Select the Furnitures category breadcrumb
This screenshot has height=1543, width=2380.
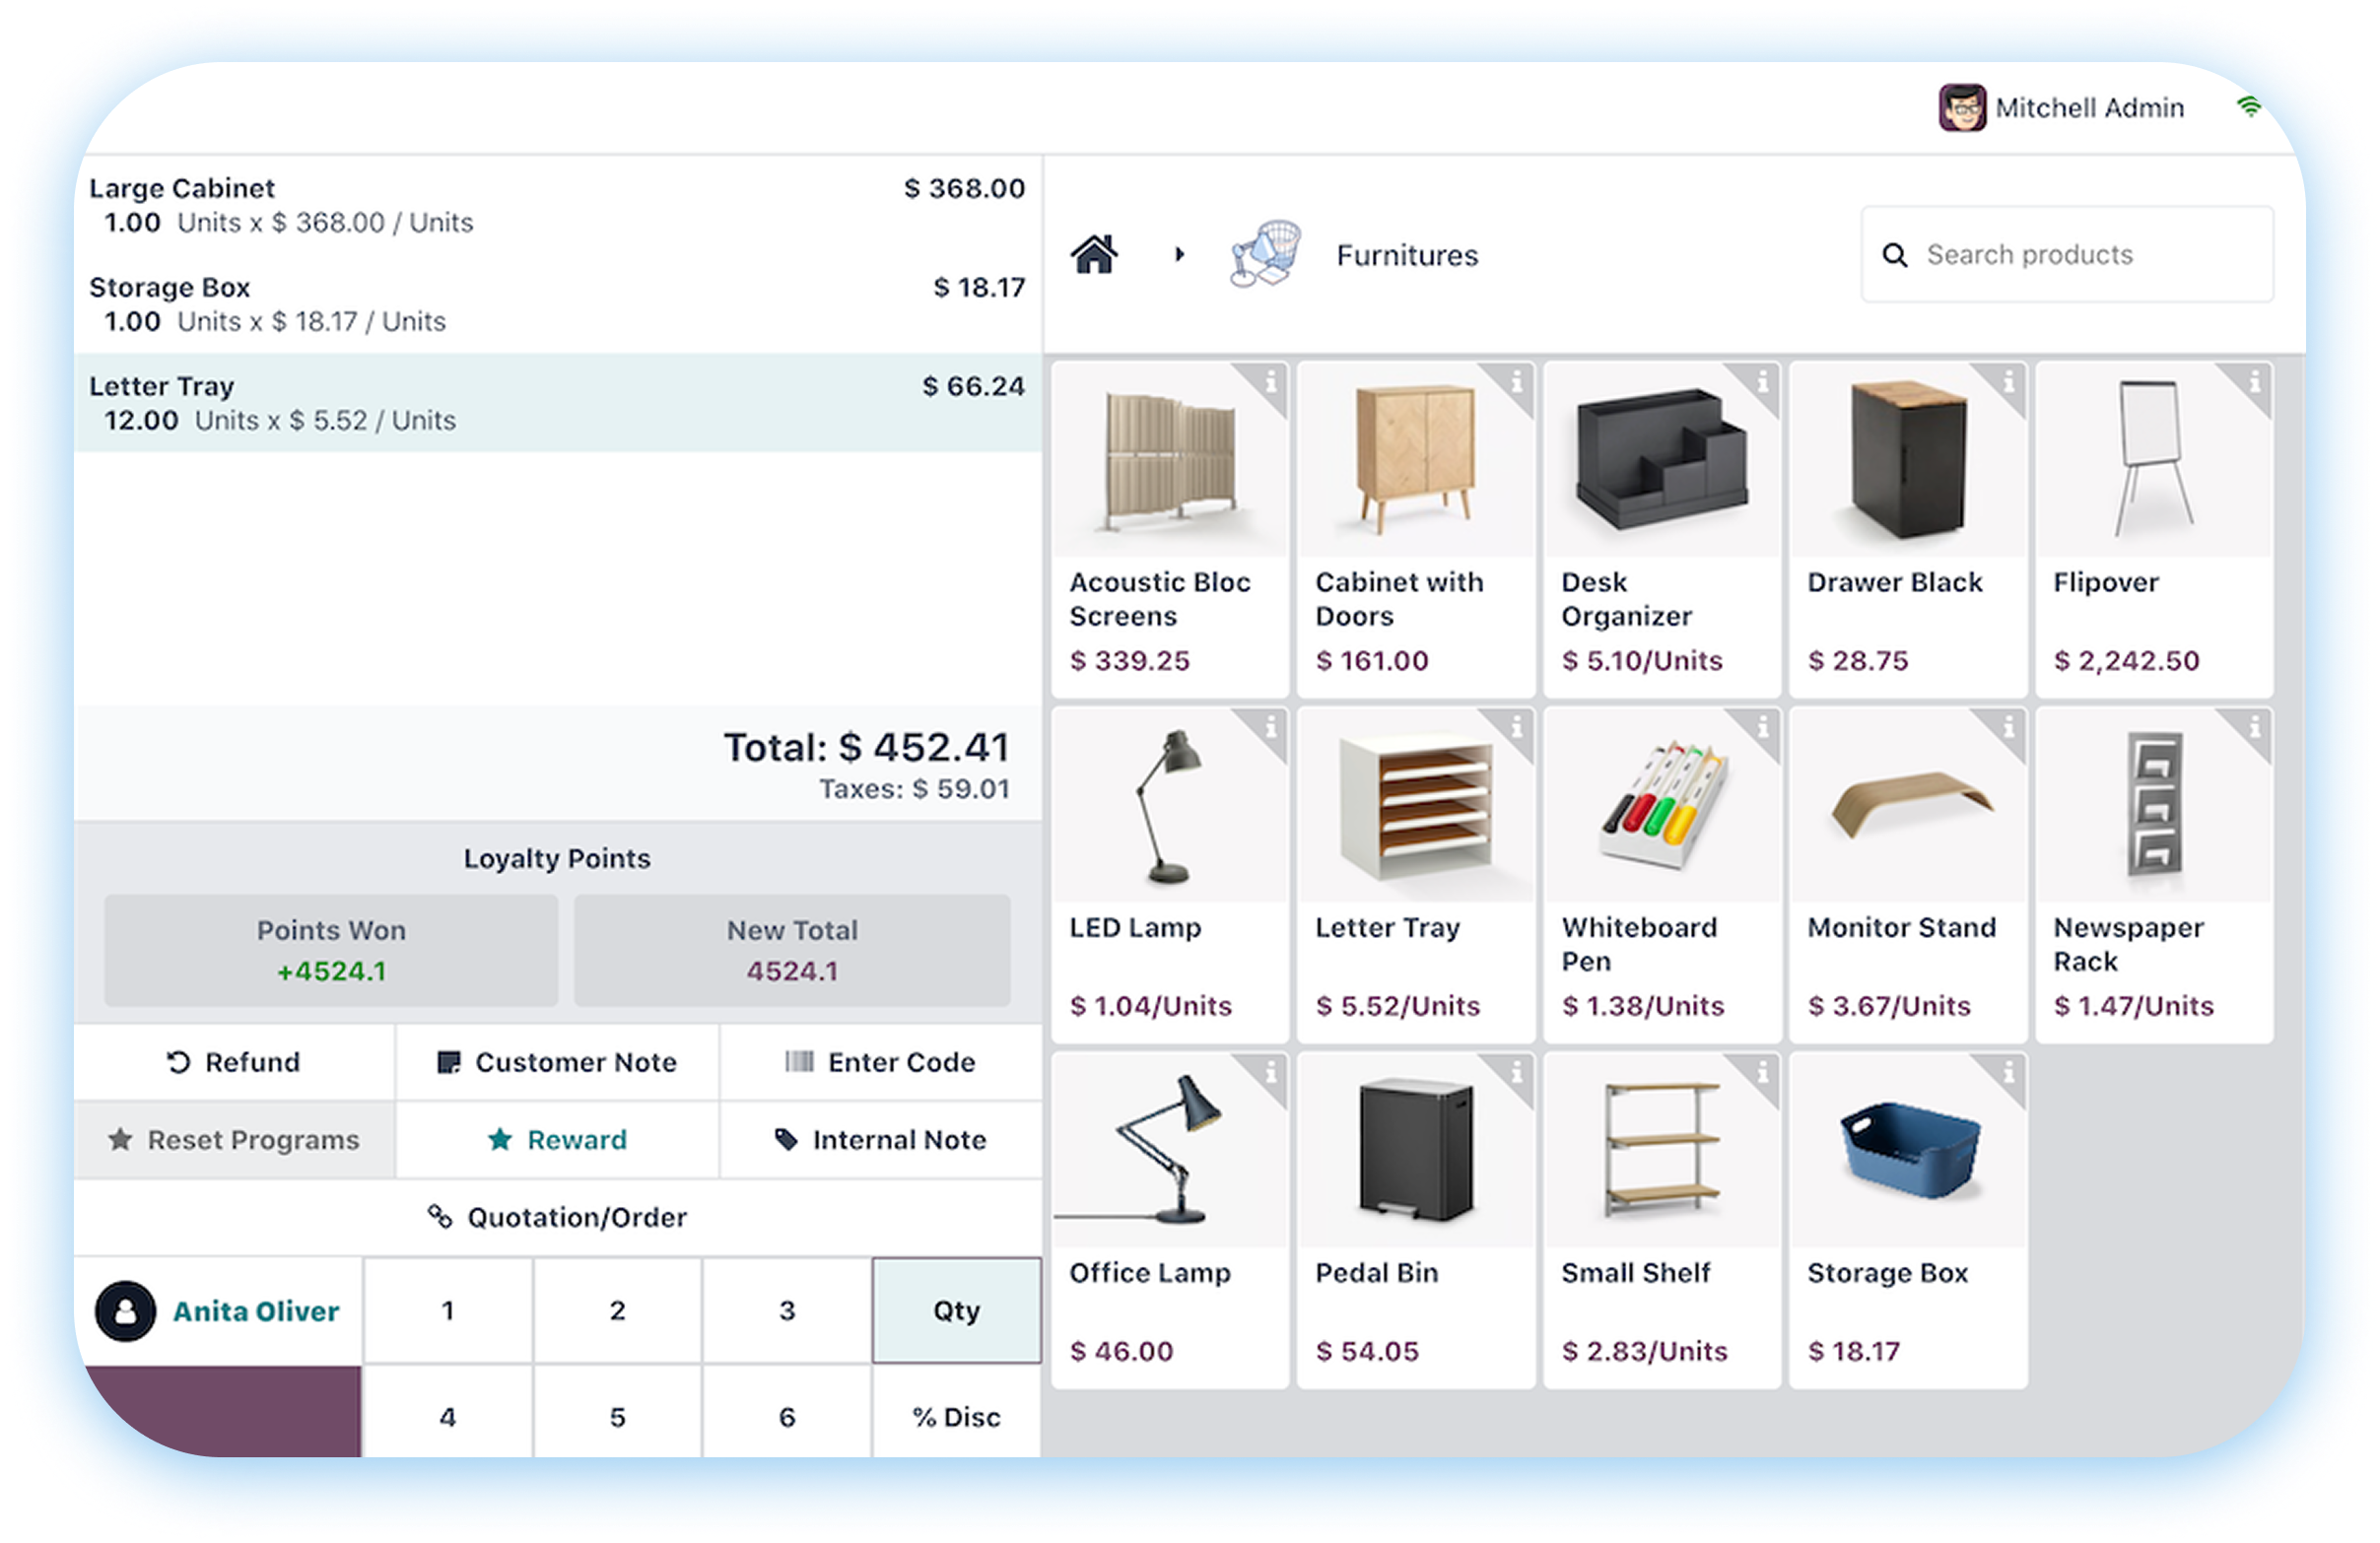tap(1406, 255)
